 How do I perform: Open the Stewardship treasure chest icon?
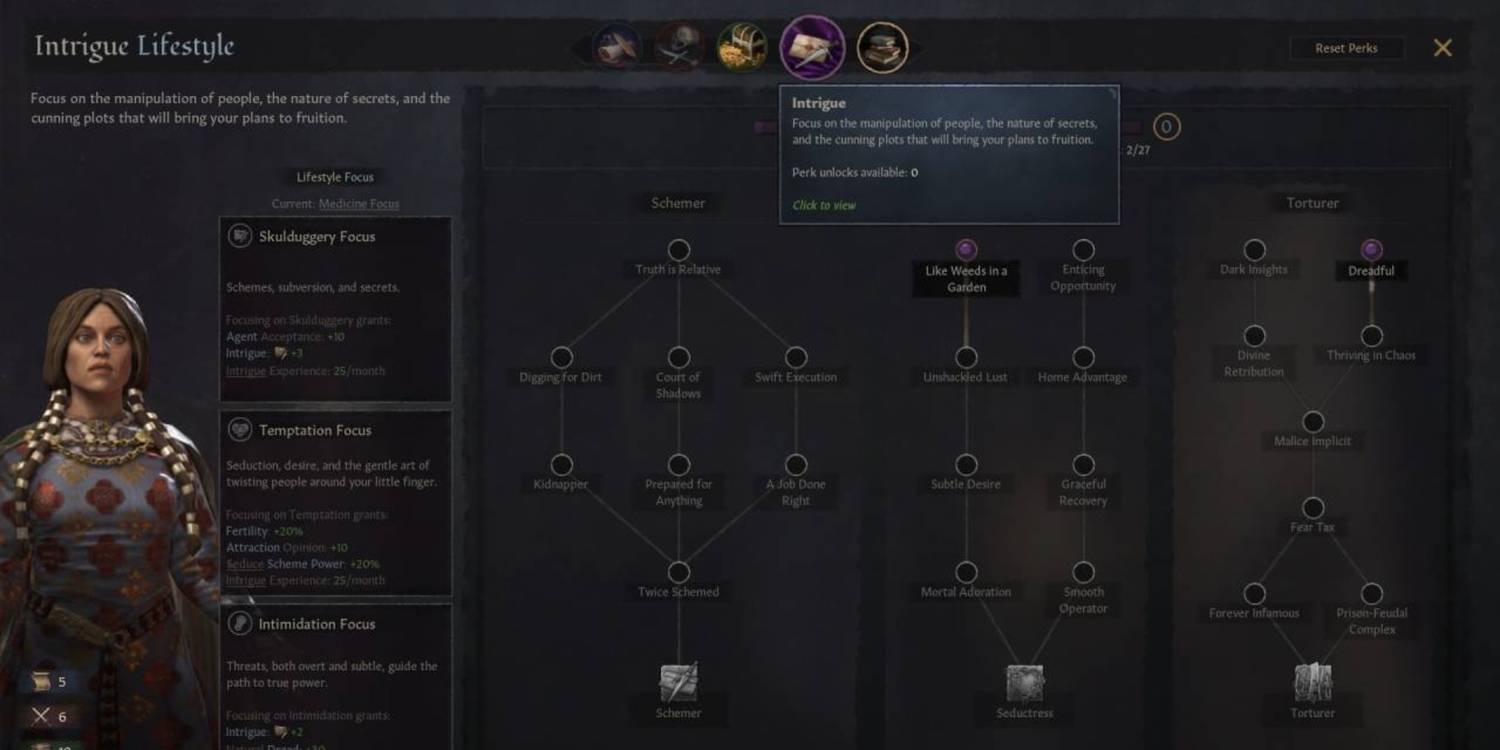742,47
